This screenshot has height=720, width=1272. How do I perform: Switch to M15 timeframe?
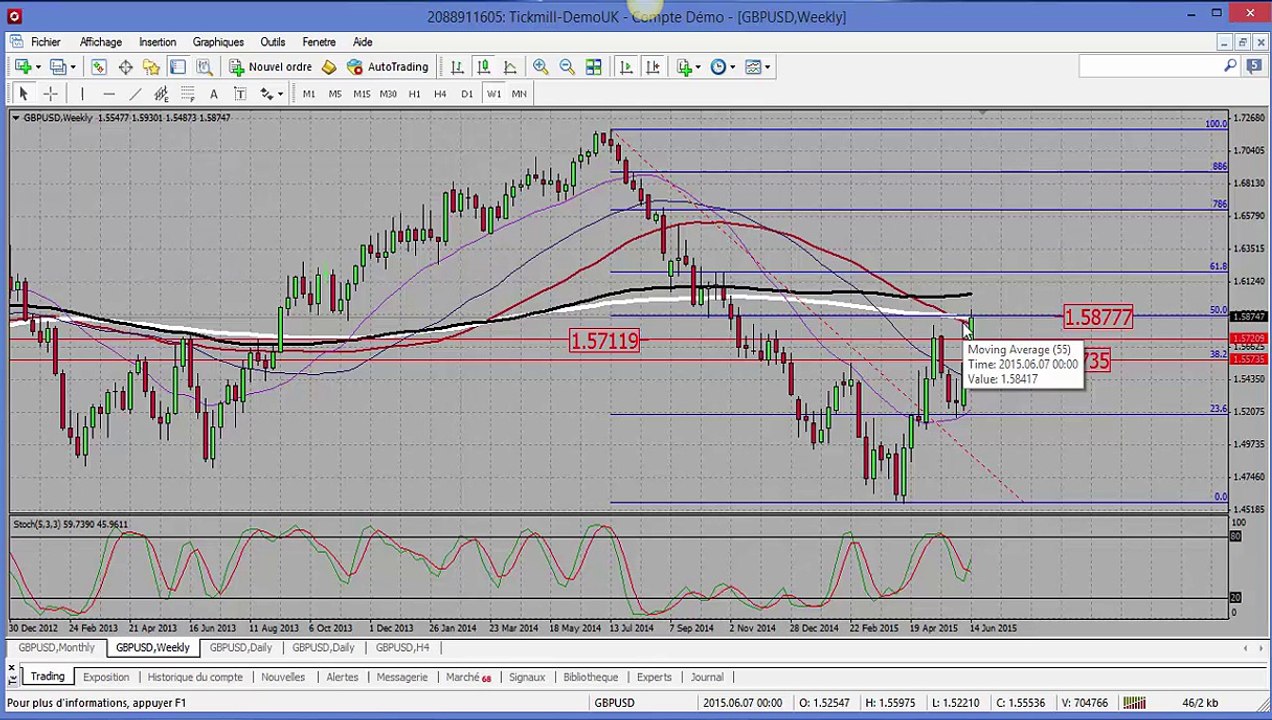pyautogui.click(x=361, y=94)
